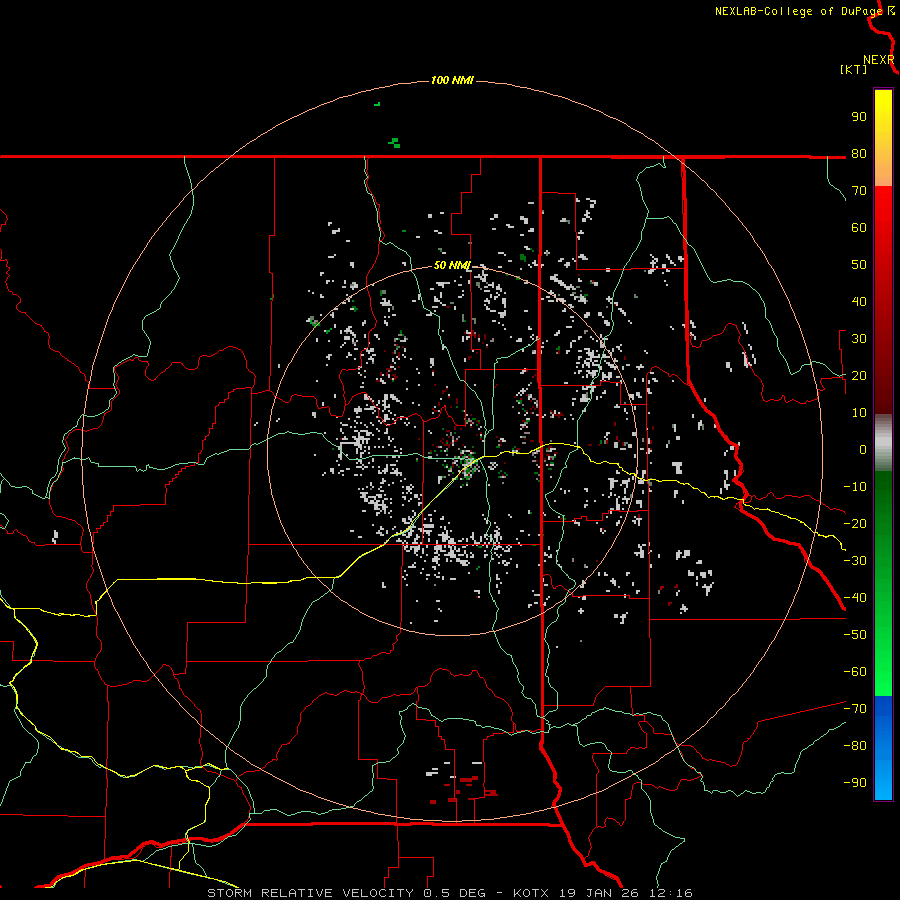Image resolution: width=900 pixels, height=900 pixels.
Task: Click the -50 knot scale value
Action: pyautogui.click(x=855, y=635)
